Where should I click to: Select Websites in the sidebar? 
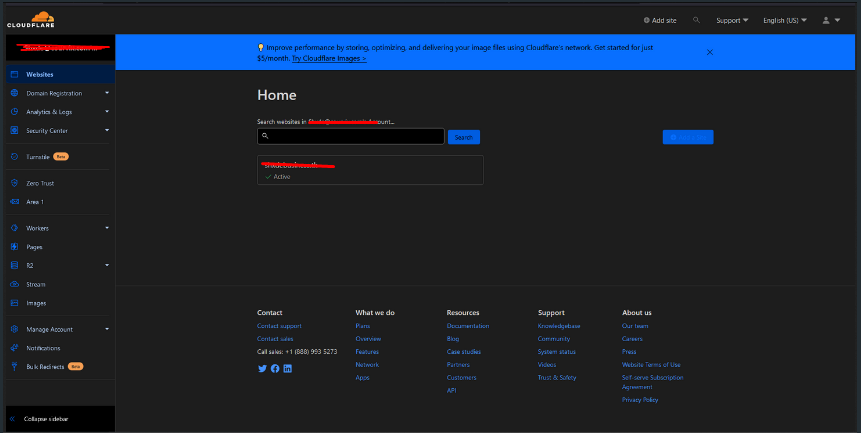pos(60,74)
